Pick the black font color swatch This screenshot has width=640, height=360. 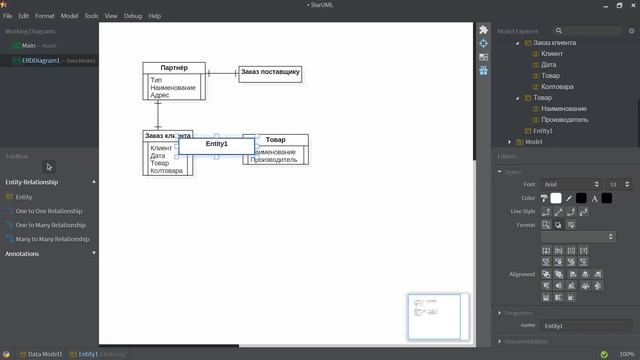[607, 198]
